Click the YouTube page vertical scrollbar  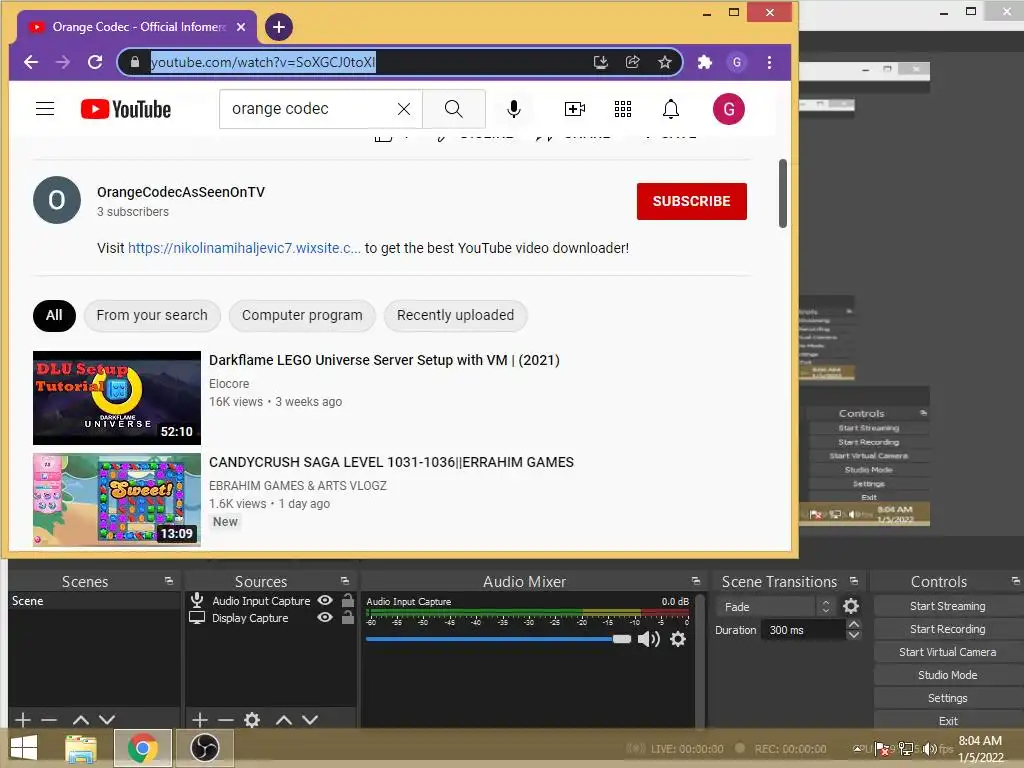point(782,193)
